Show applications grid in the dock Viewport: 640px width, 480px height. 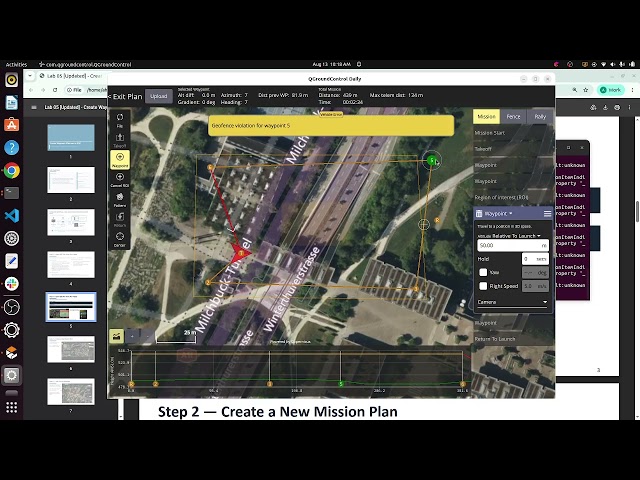point(11,407)
